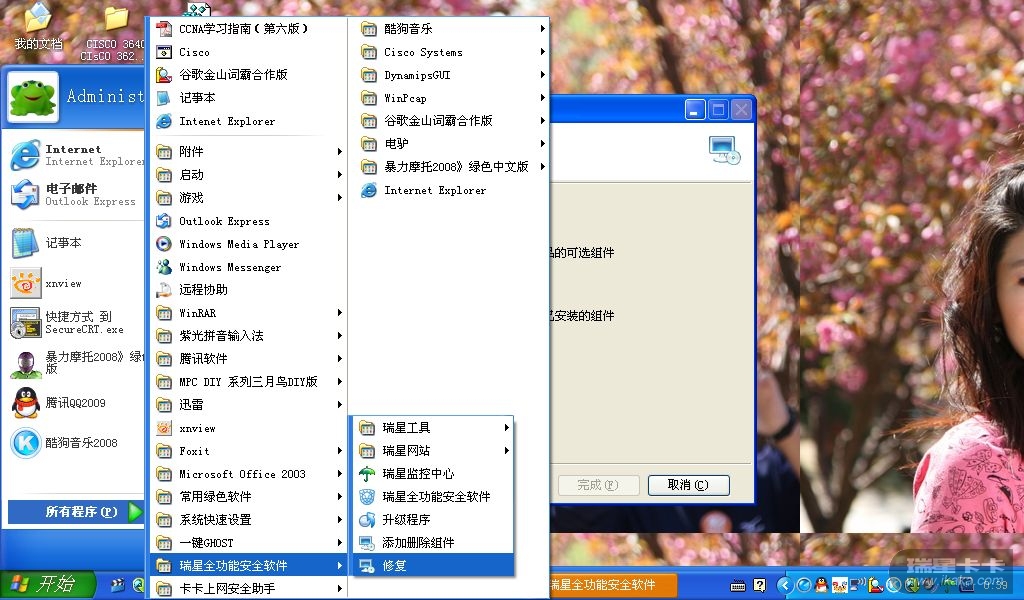This screenshot has width=1024, height=600.
Task: Expand the 启动 folder submenu
Action: click(x=248, y=175)
